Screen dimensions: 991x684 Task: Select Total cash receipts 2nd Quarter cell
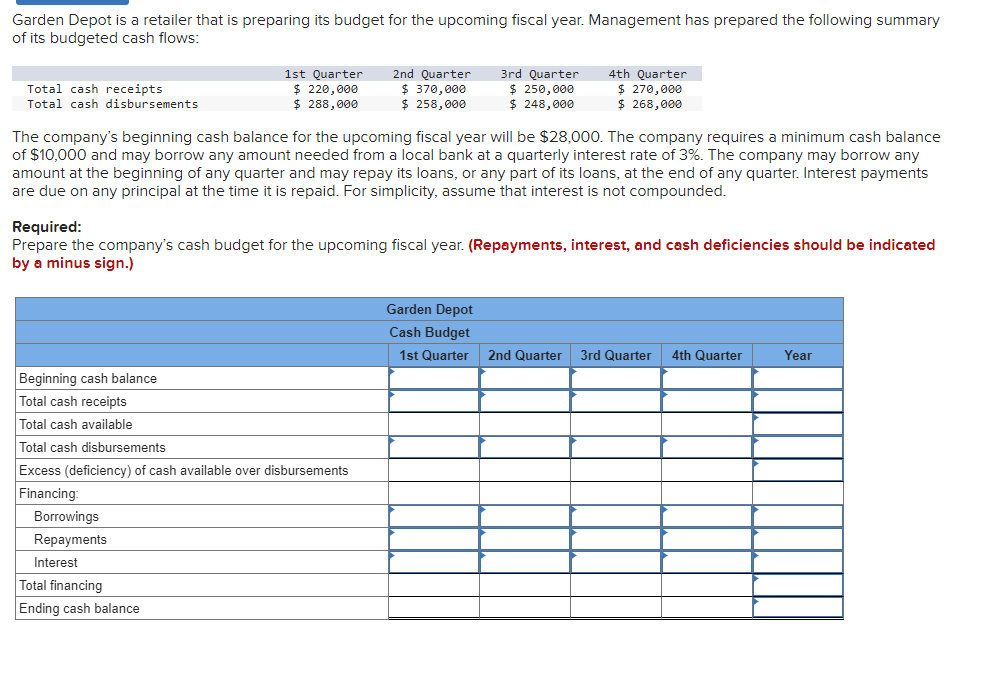[x=525, y=401]
